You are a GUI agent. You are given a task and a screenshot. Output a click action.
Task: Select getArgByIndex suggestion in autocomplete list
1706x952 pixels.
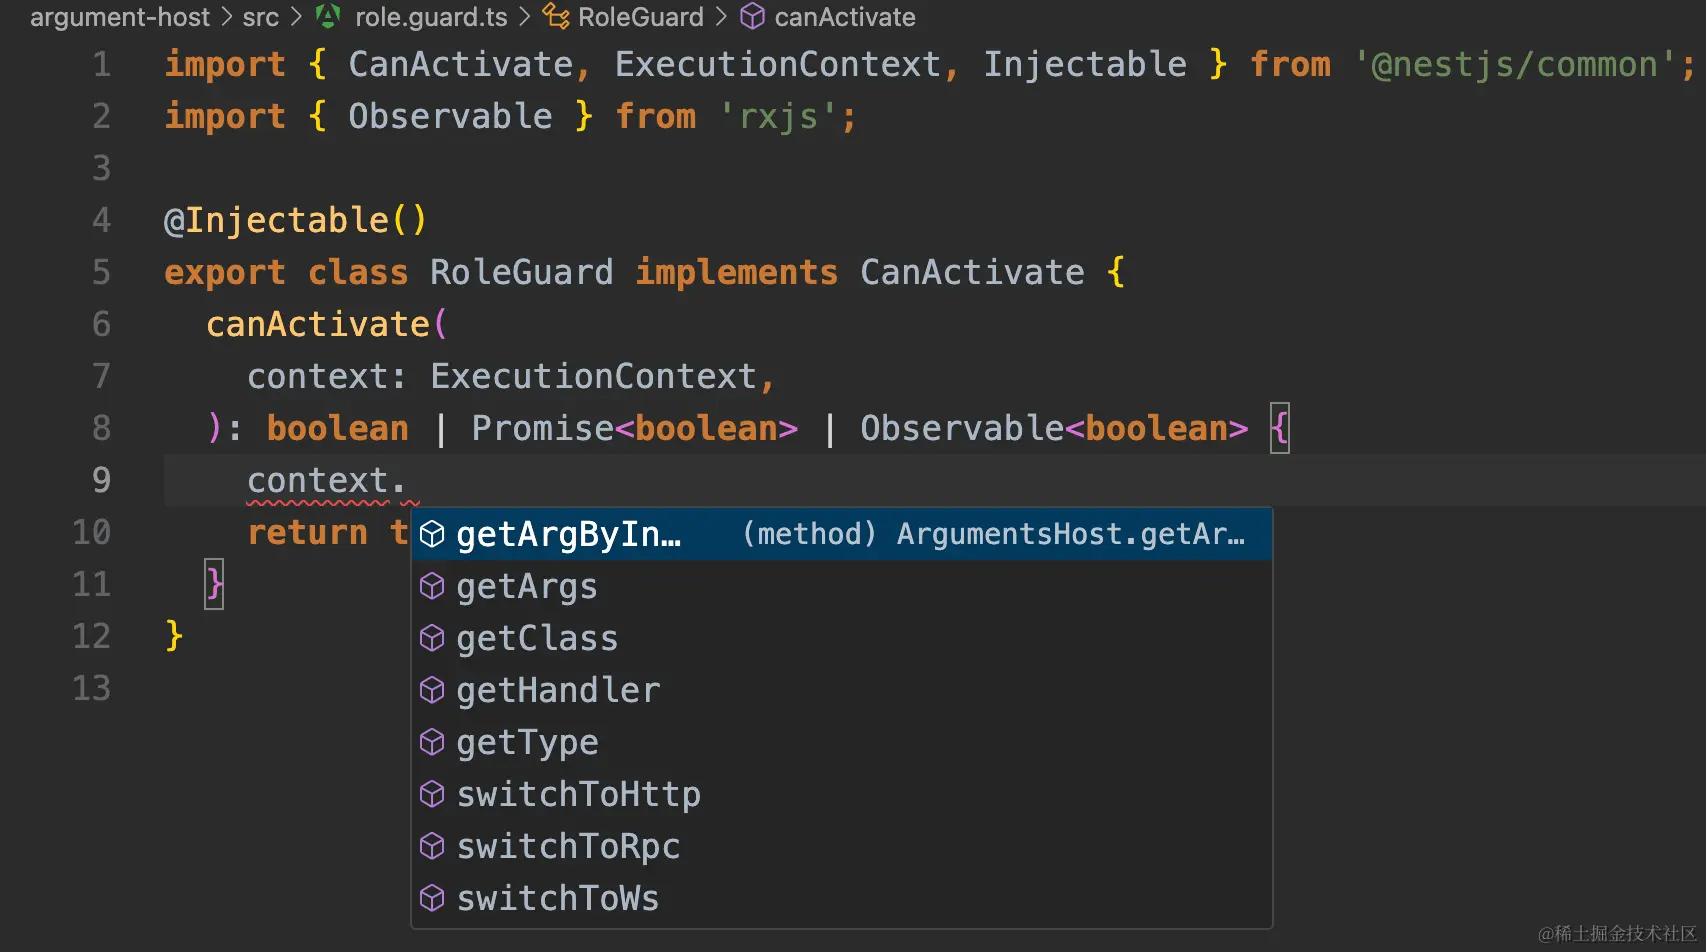841,534
